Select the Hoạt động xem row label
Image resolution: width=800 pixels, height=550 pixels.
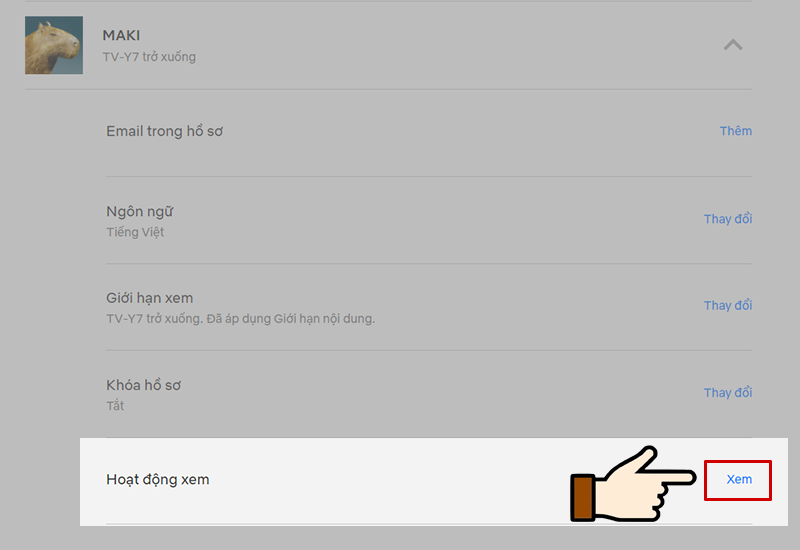point(158,480)
